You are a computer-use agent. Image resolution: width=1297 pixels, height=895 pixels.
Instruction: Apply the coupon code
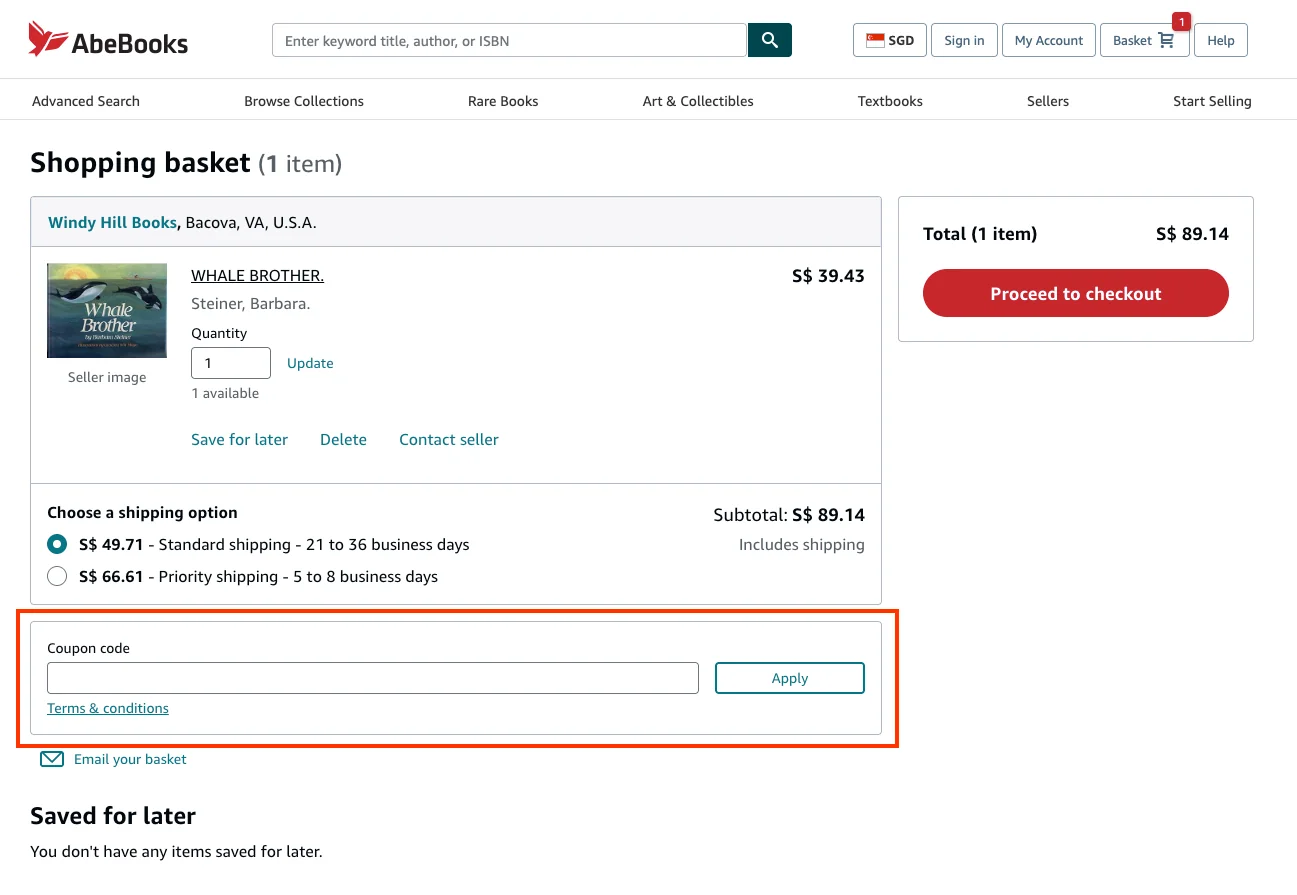[x=790, y=678]
